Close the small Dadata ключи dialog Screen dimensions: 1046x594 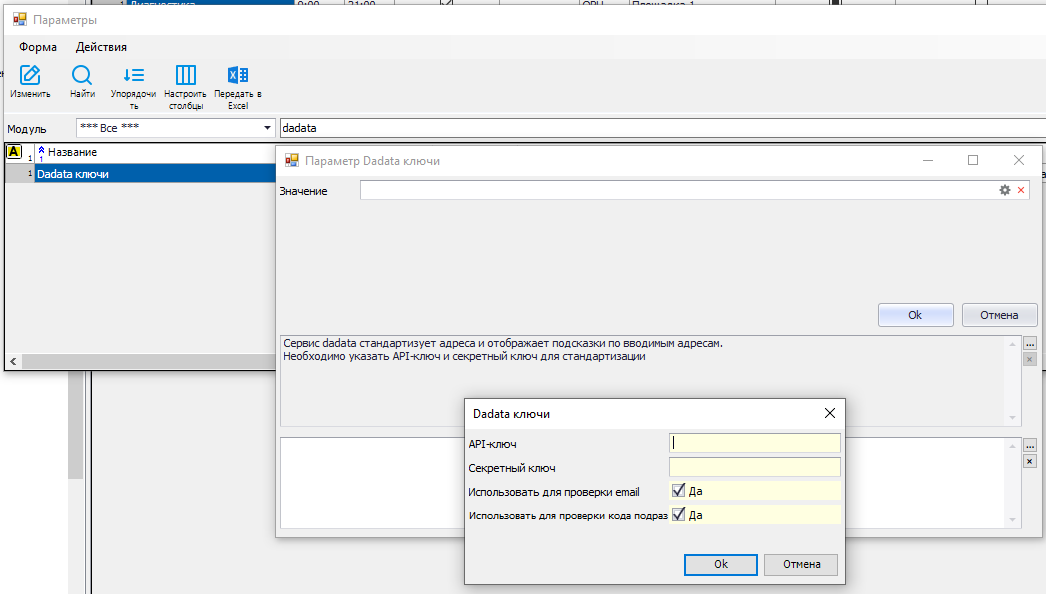pos(829,413)
